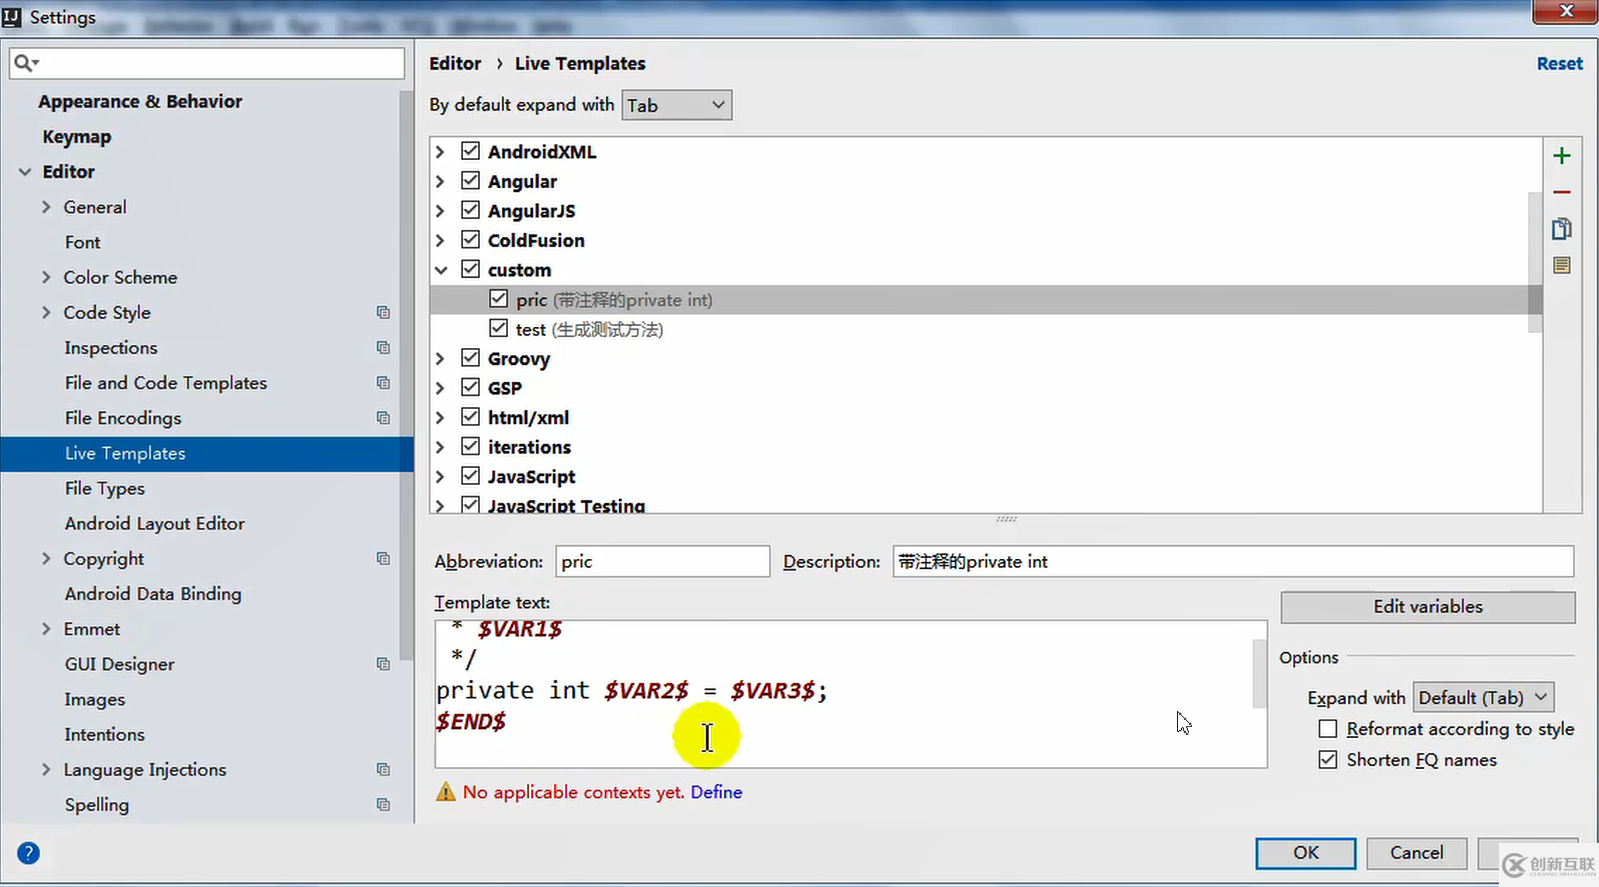Add a new live template with the plus icon
1599x887 pixels.
coord(1561,156)
